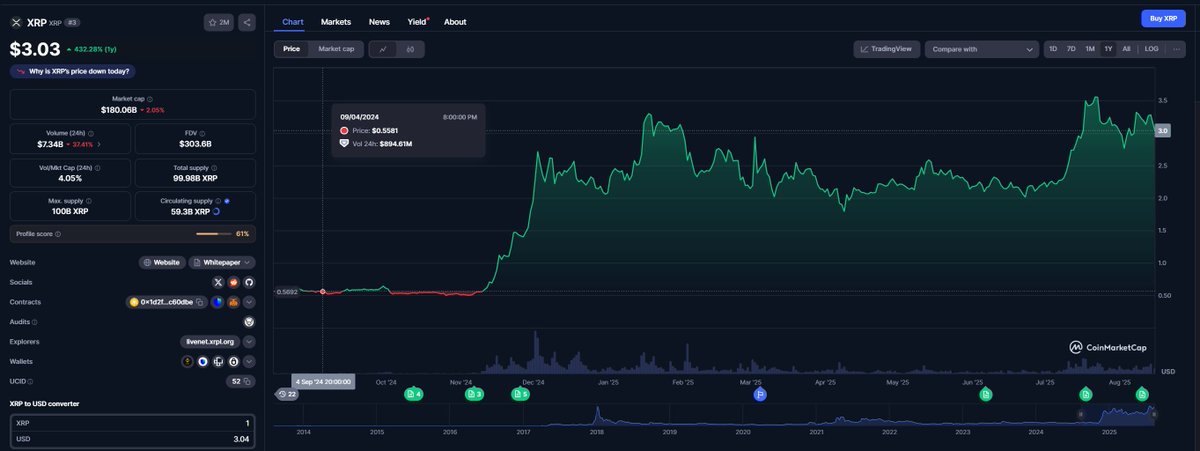Image resolution: width=1200 pixels, height=451 pixels.
Task: Open the third wallet icon in Wallets row
Action: 218,361
